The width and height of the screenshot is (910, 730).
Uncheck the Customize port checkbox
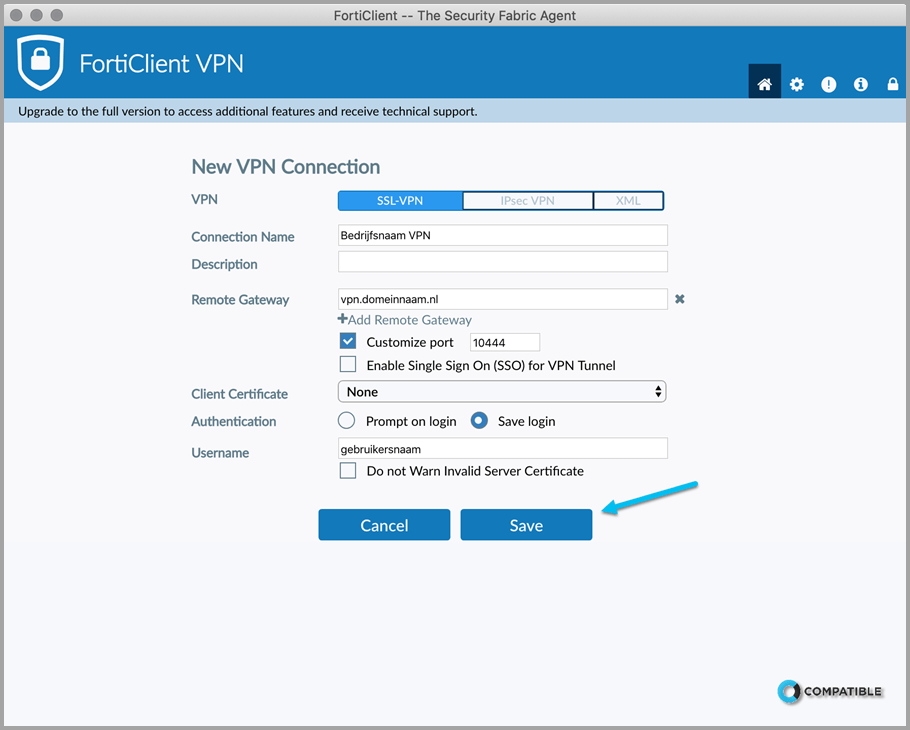tap(348, 341)
